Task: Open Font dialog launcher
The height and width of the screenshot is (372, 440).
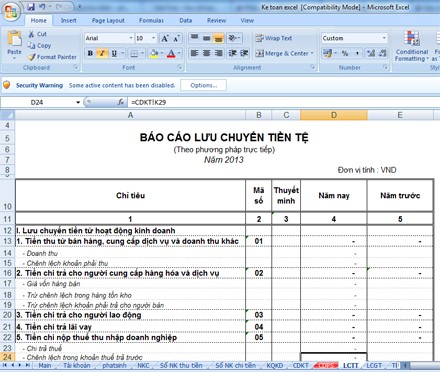Action: (x=180, y=67)
